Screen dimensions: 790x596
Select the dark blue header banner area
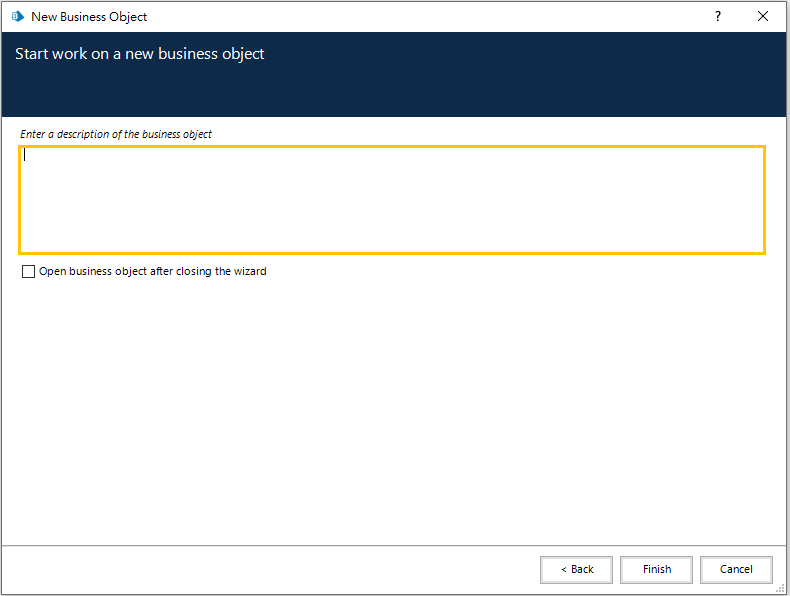(x=393, y=75)
